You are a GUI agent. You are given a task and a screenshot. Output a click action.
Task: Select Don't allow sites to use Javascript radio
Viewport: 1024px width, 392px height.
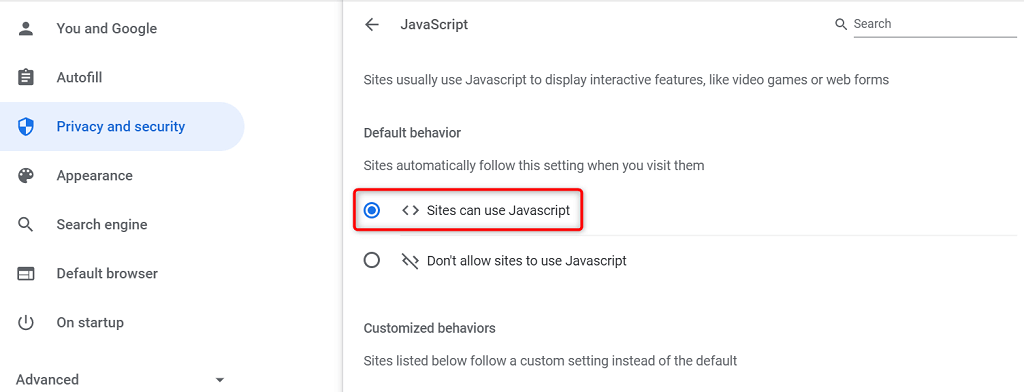[x=372, y=261]
